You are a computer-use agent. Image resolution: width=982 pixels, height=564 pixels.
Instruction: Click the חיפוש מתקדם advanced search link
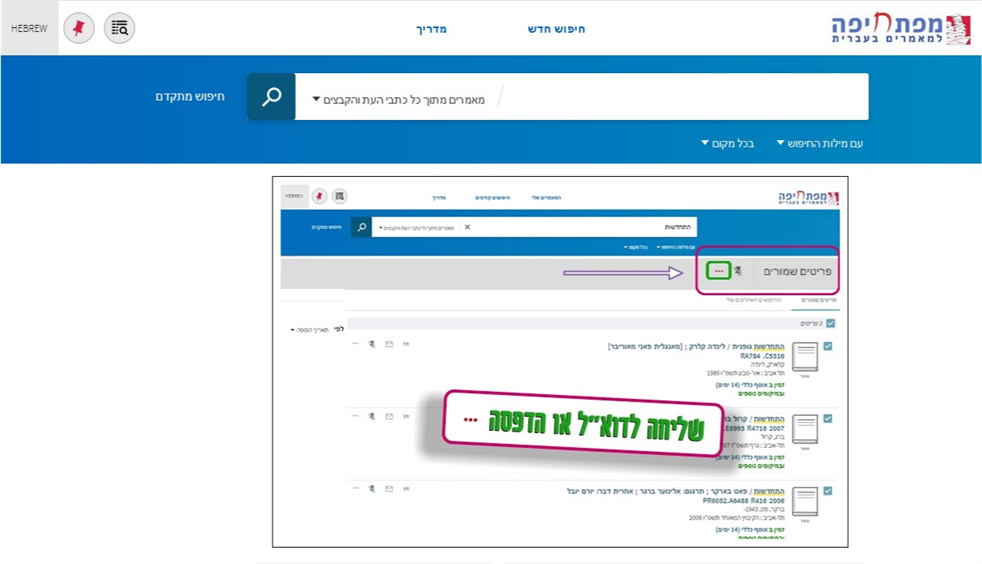190,97
